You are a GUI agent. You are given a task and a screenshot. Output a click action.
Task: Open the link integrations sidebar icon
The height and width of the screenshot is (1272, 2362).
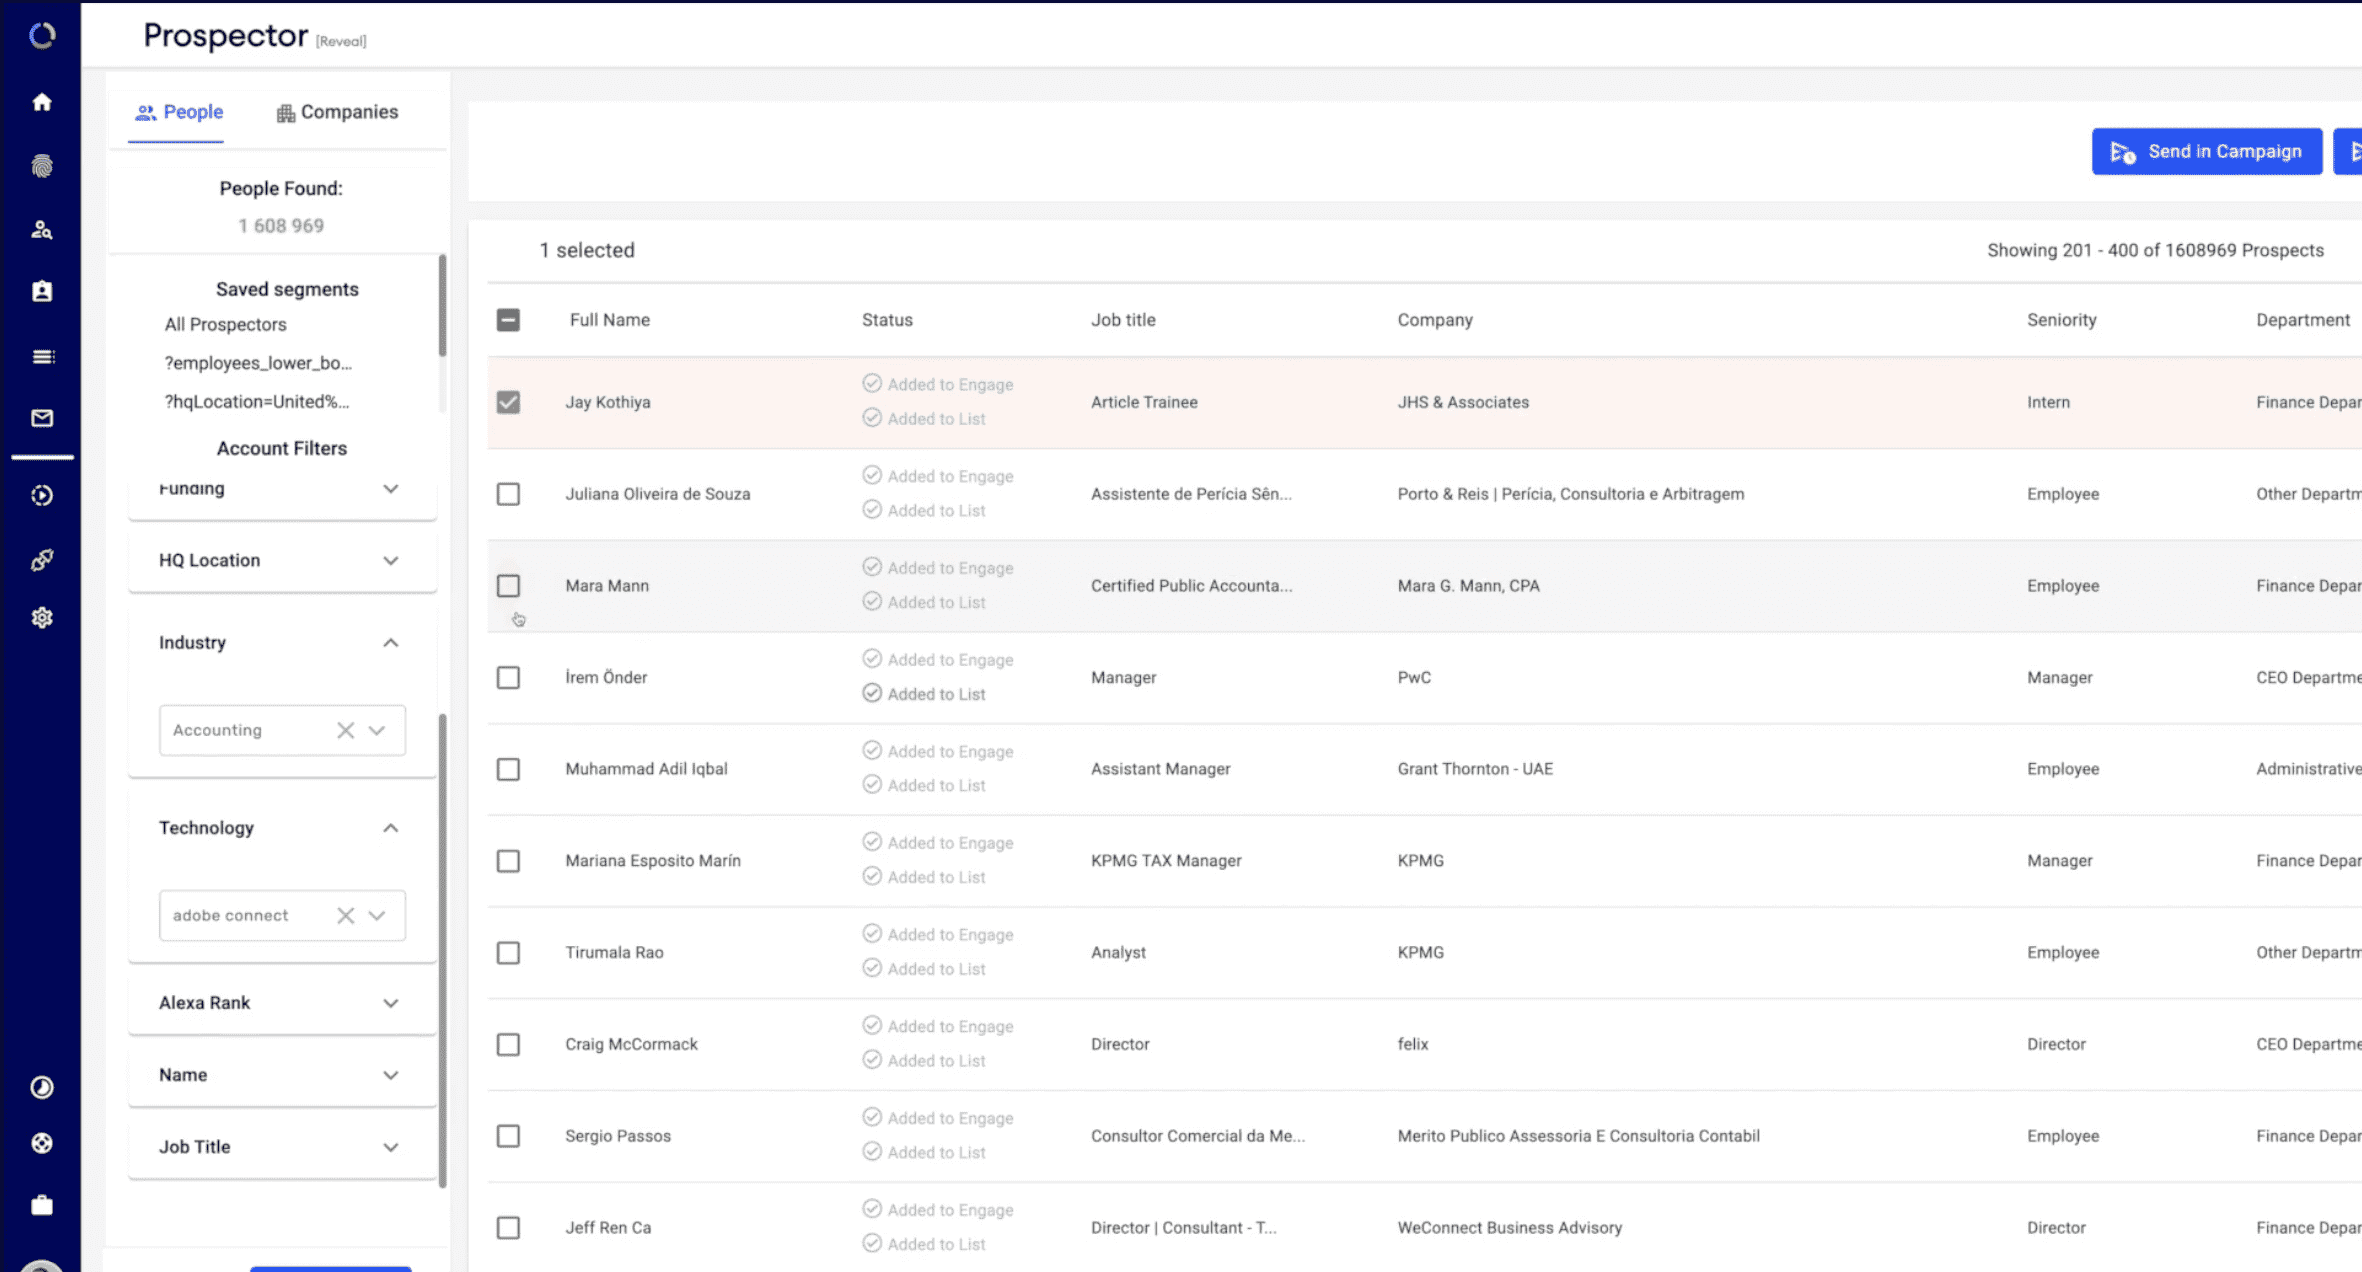(42, 560)
